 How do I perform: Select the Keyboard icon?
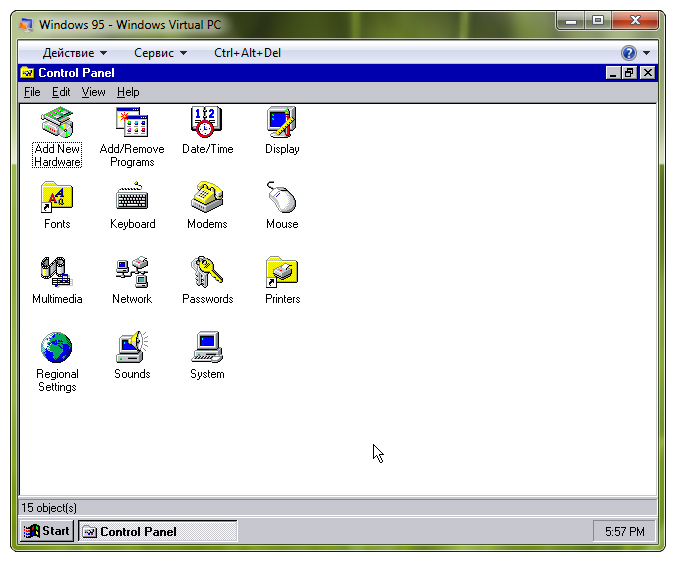[x=132, y=197]
